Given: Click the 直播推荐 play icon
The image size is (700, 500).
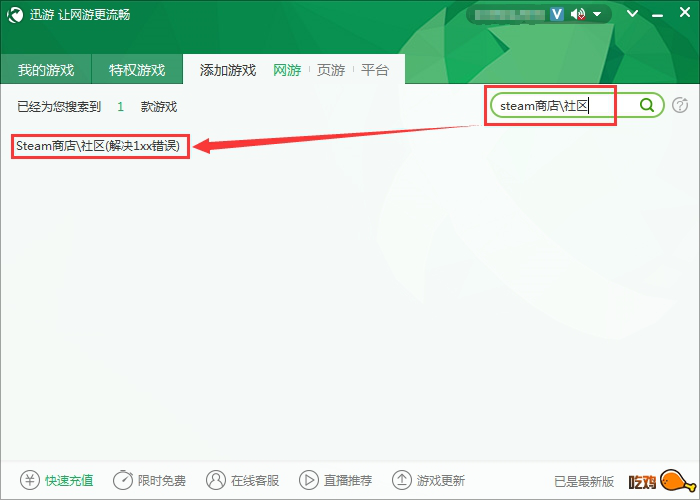Looking at the screenshot, I should click(308, 480).
